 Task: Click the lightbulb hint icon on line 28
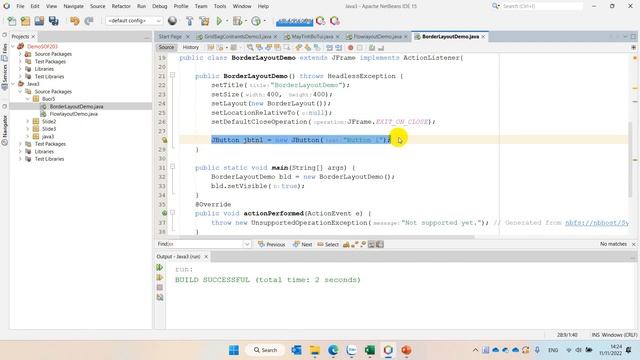click(x=164, y=140)
